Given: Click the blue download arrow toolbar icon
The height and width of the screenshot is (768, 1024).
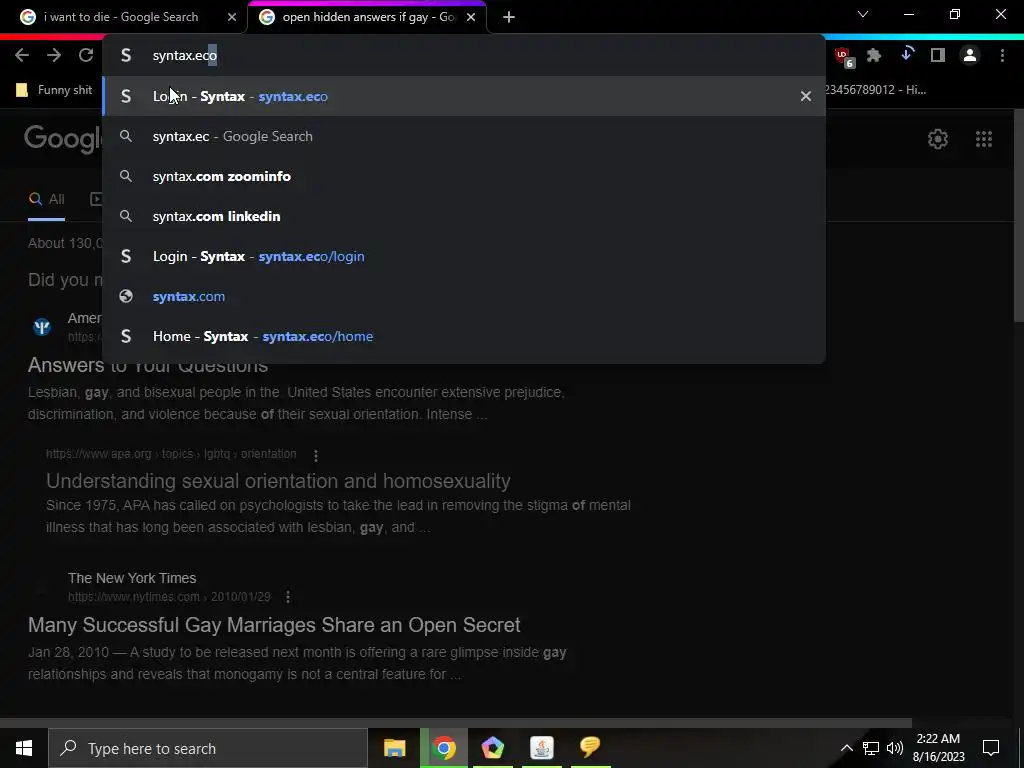Looking at the screenshot, I should [x=906, y=55].
